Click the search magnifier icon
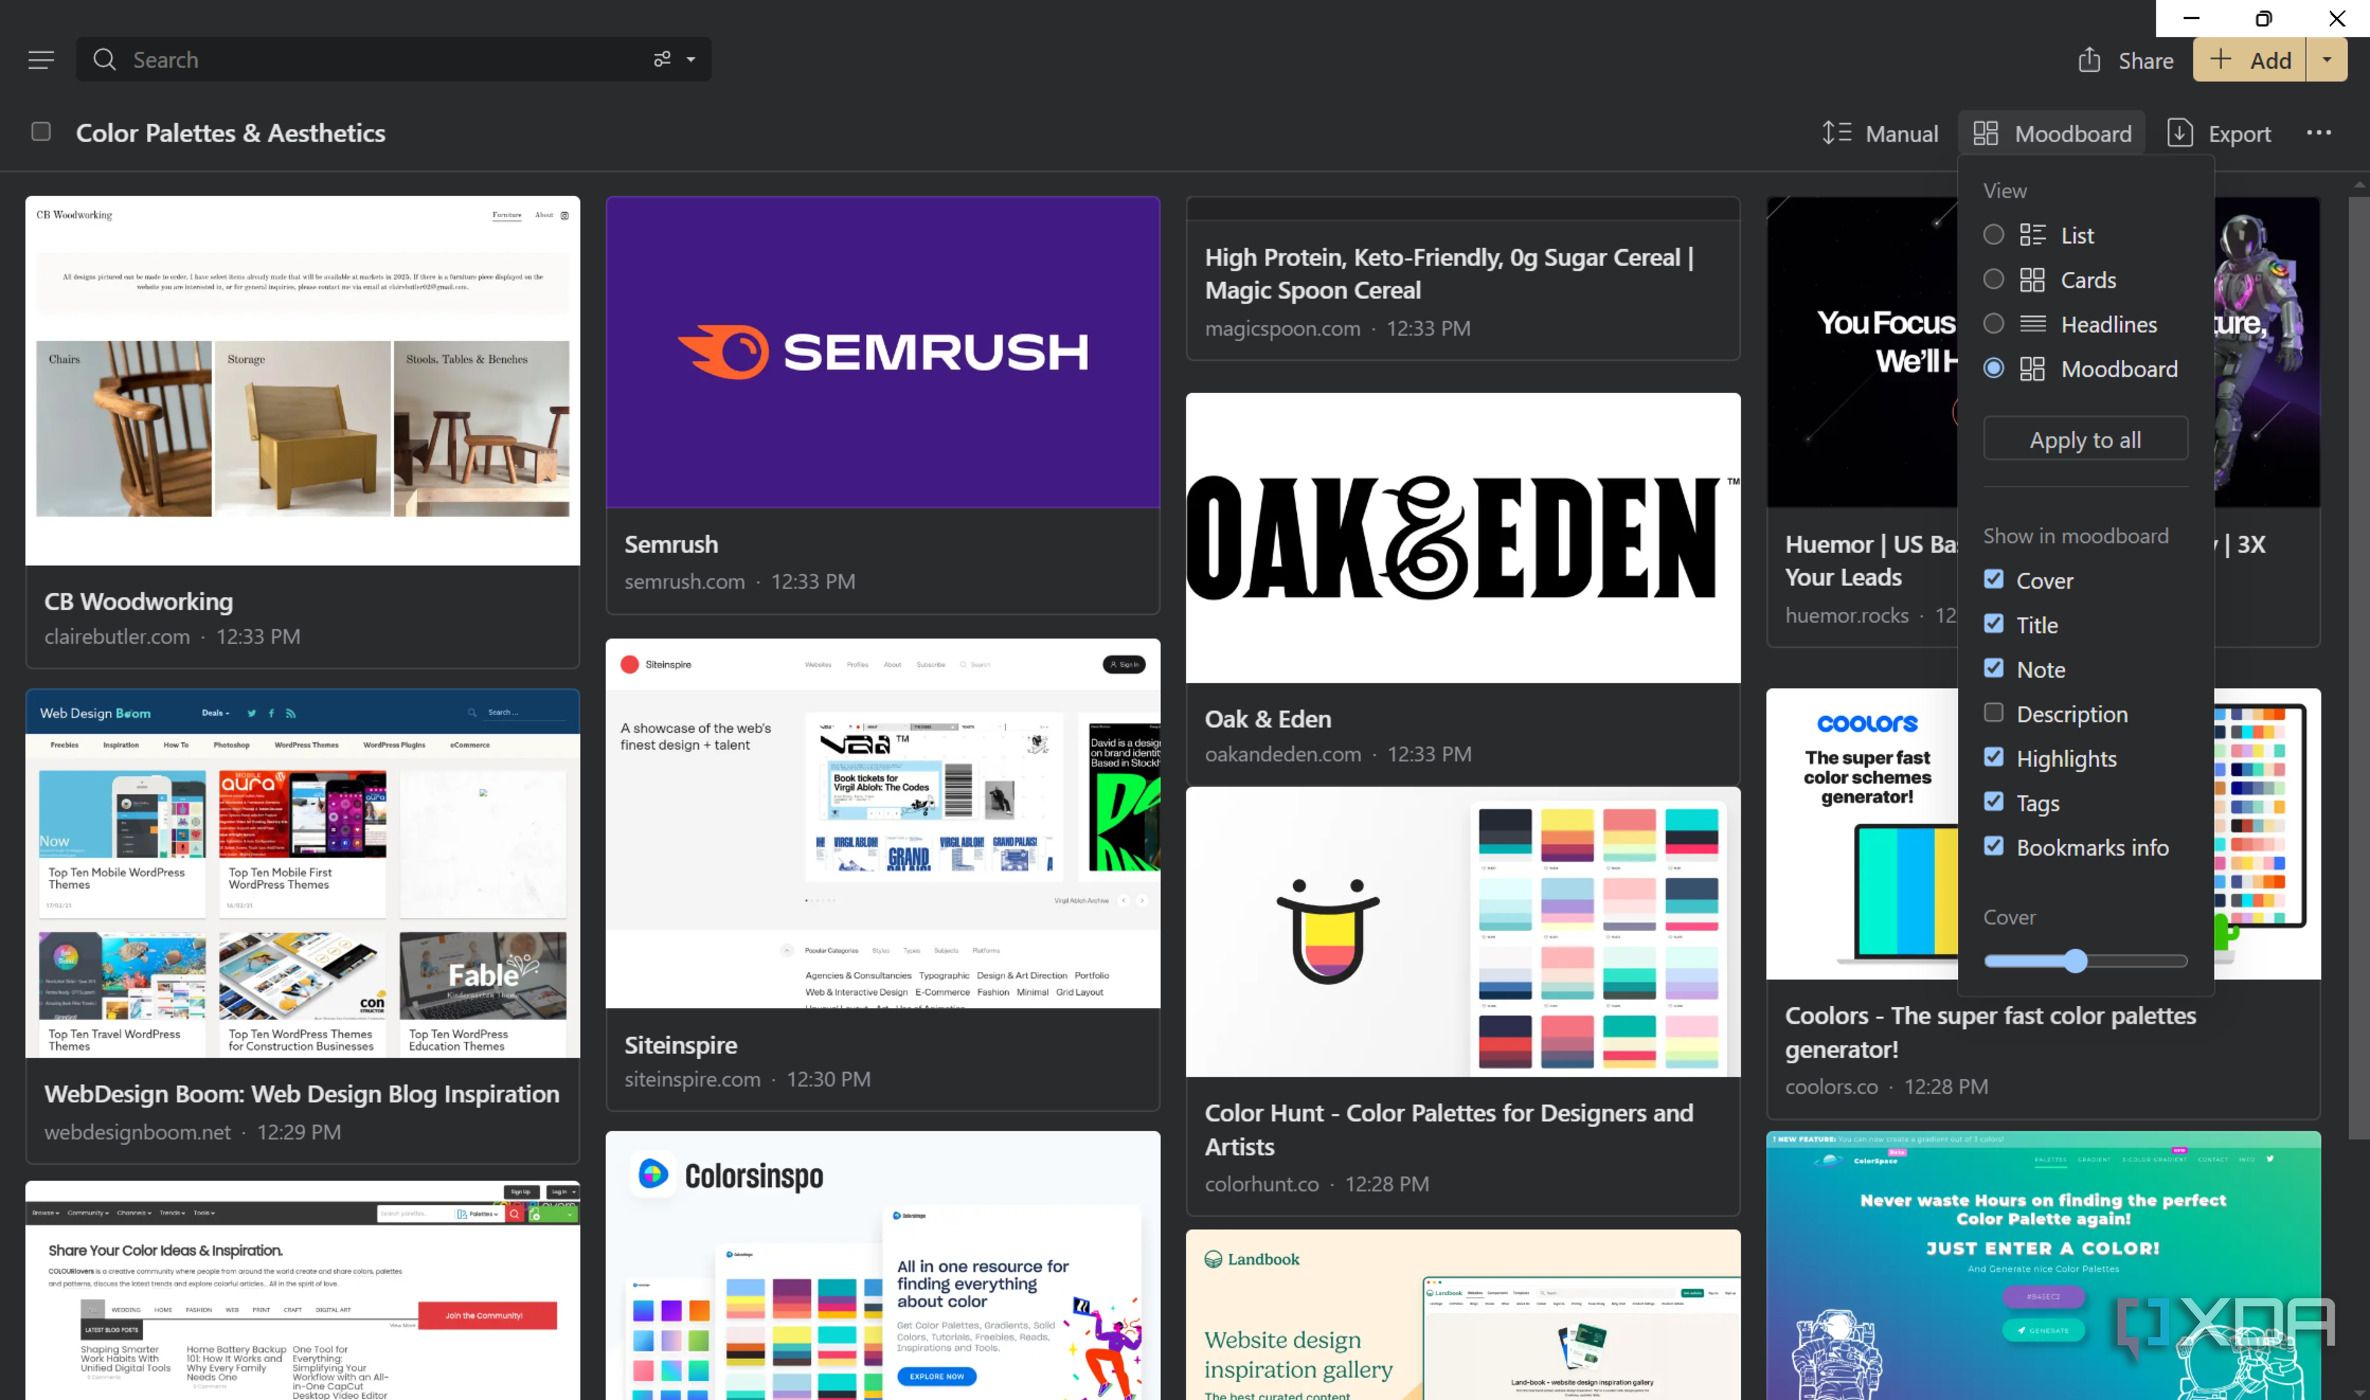 (105, 60)
